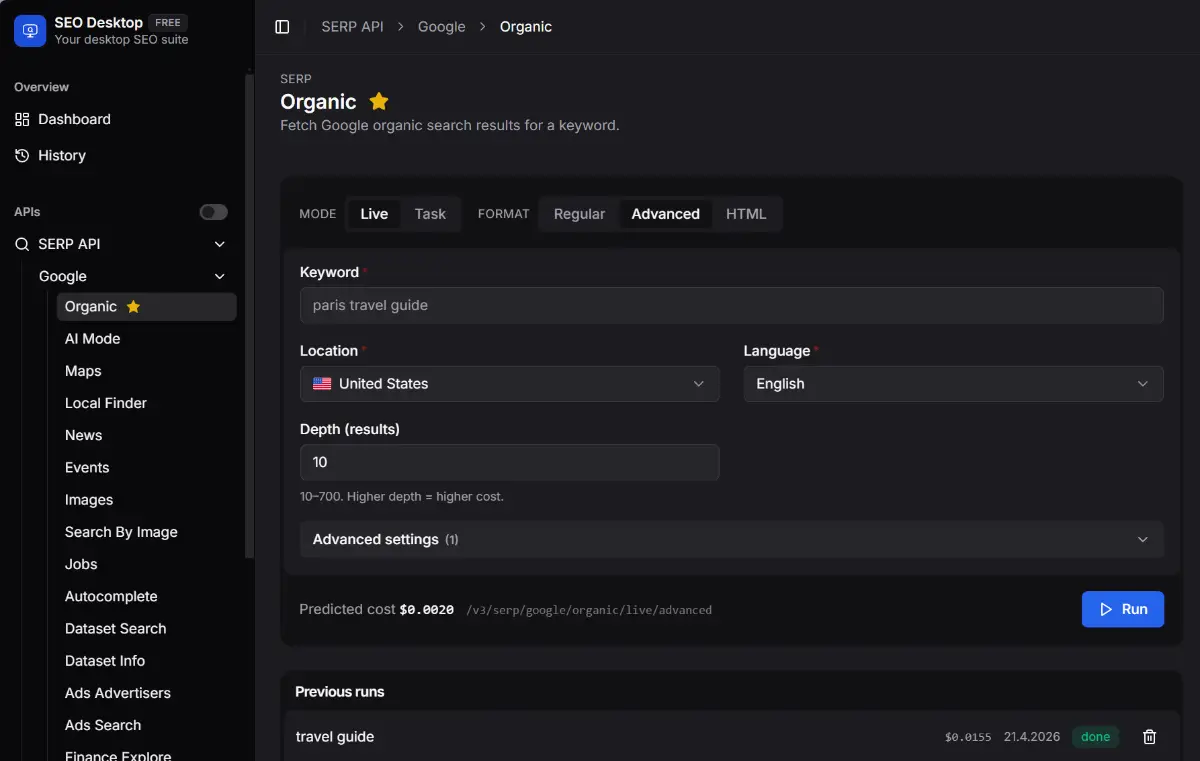Click the sidebar scrollbar

[x=249, y=315]
